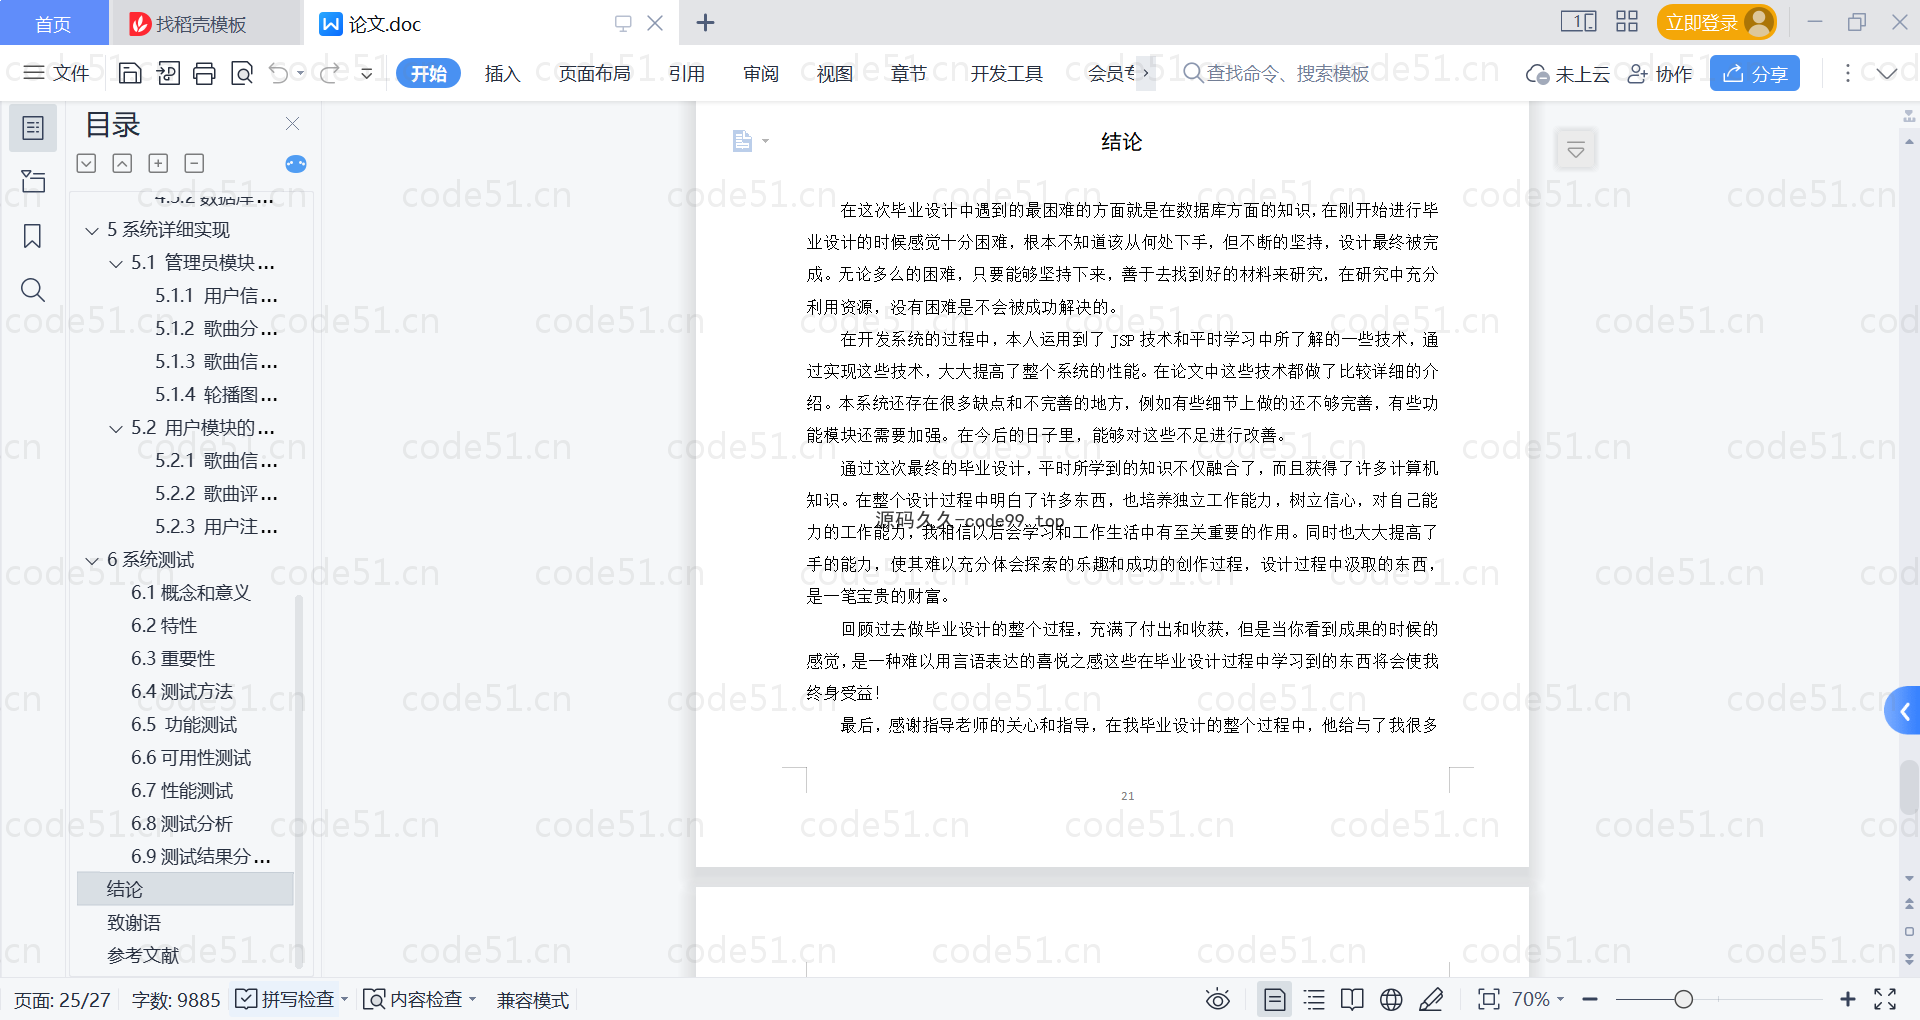The image size is (1920, 1020).
Task: Click the Undo arrow
Action: [279, 73]
